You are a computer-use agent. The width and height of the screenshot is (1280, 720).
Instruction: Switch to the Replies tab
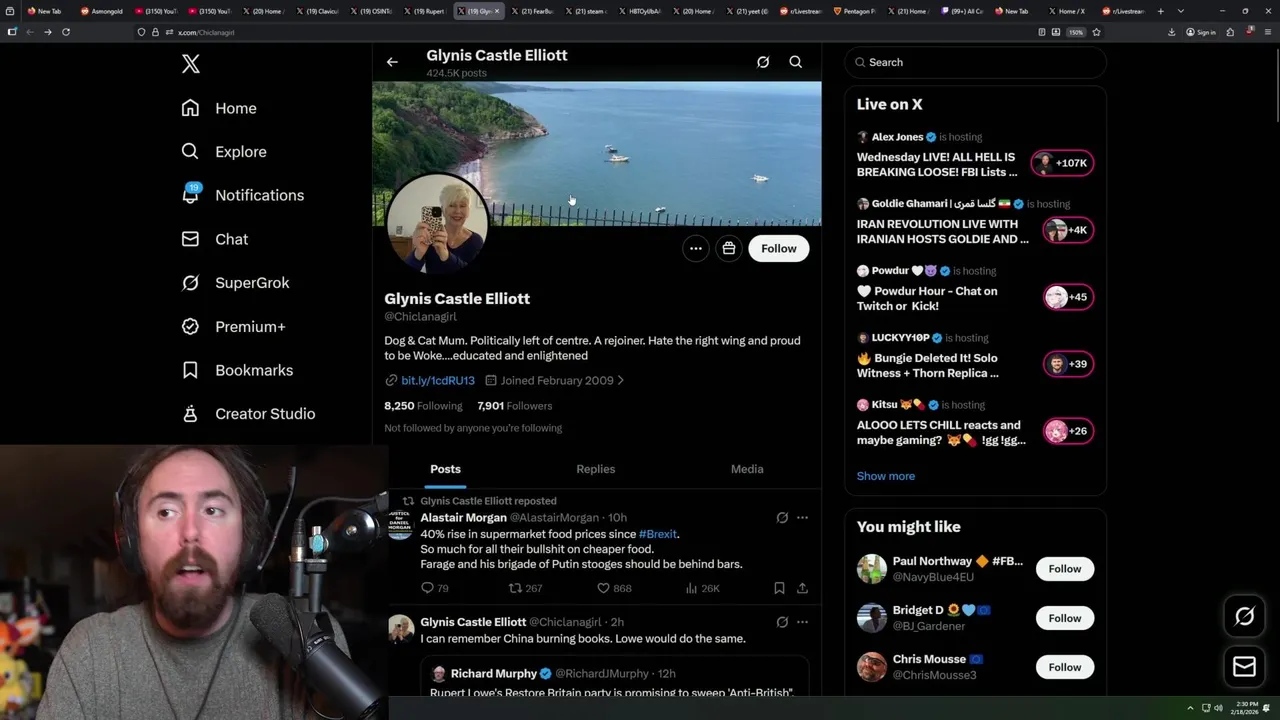tap(596, 469)
